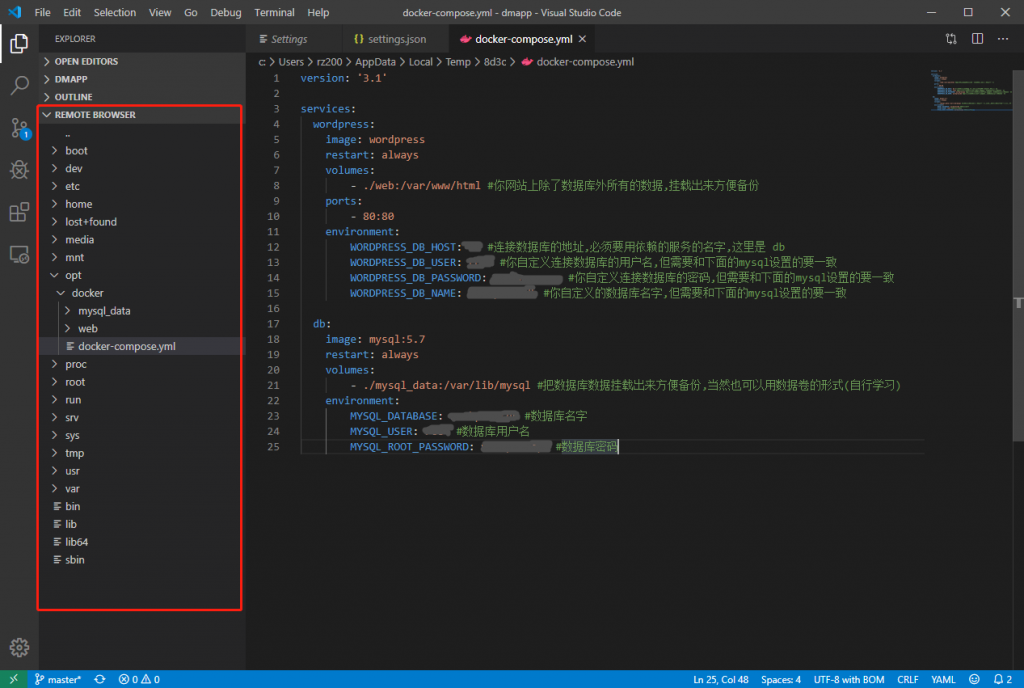This screenshot has width=1024, height=688.
Task: Open the Search view icon
Action: click(x=19, y=85)
